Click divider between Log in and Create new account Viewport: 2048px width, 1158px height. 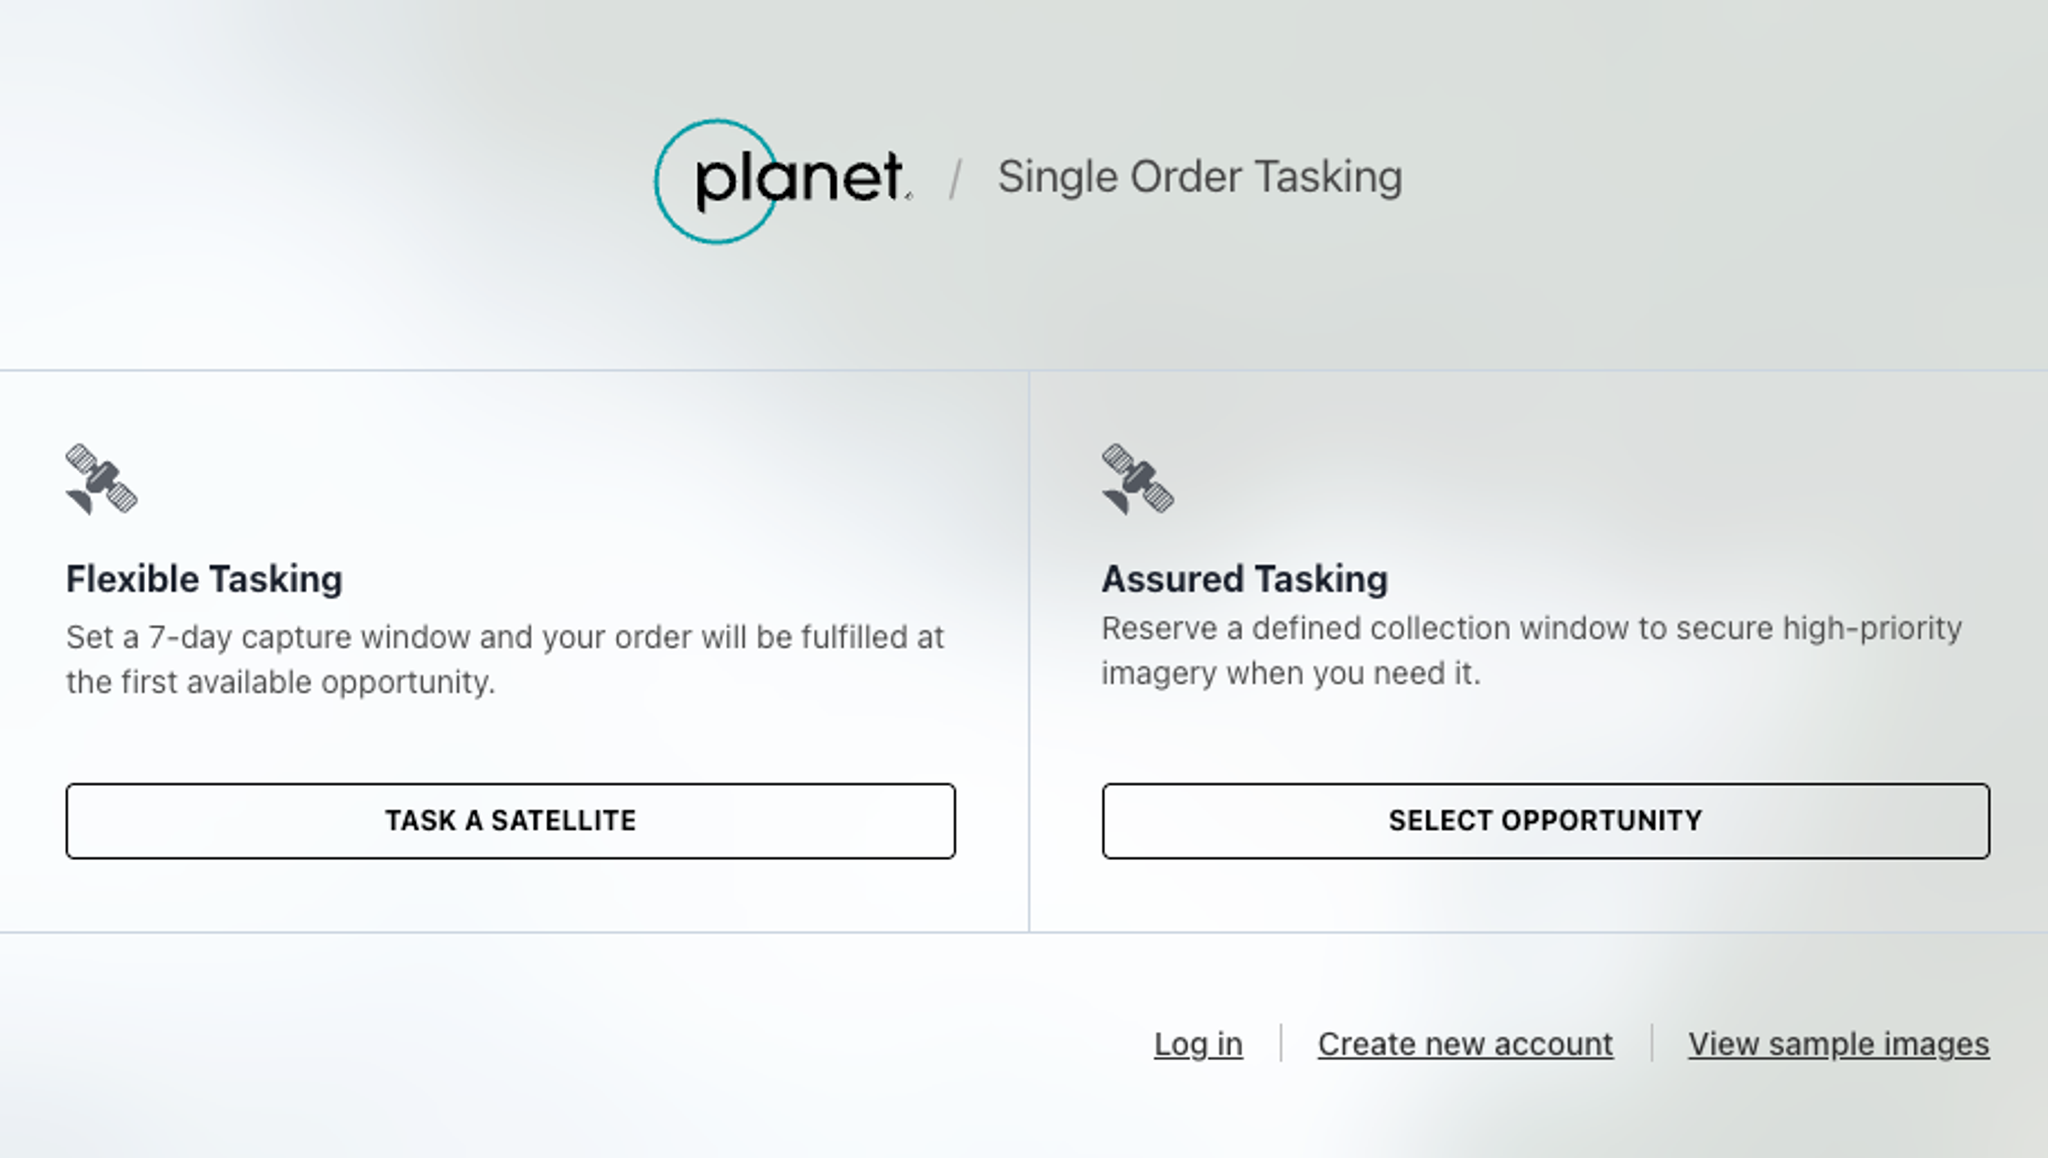point(1280,1043)
